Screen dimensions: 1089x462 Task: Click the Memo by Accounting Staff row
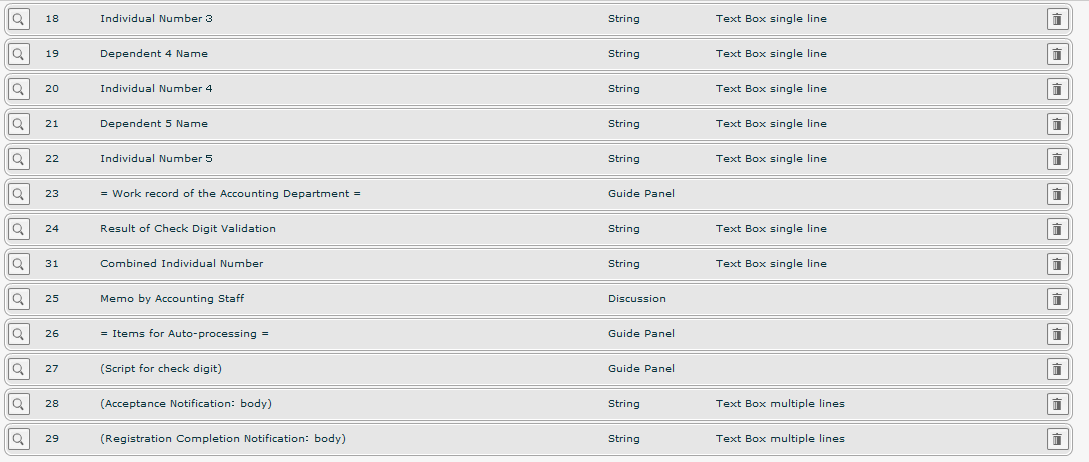pos(172,299)
